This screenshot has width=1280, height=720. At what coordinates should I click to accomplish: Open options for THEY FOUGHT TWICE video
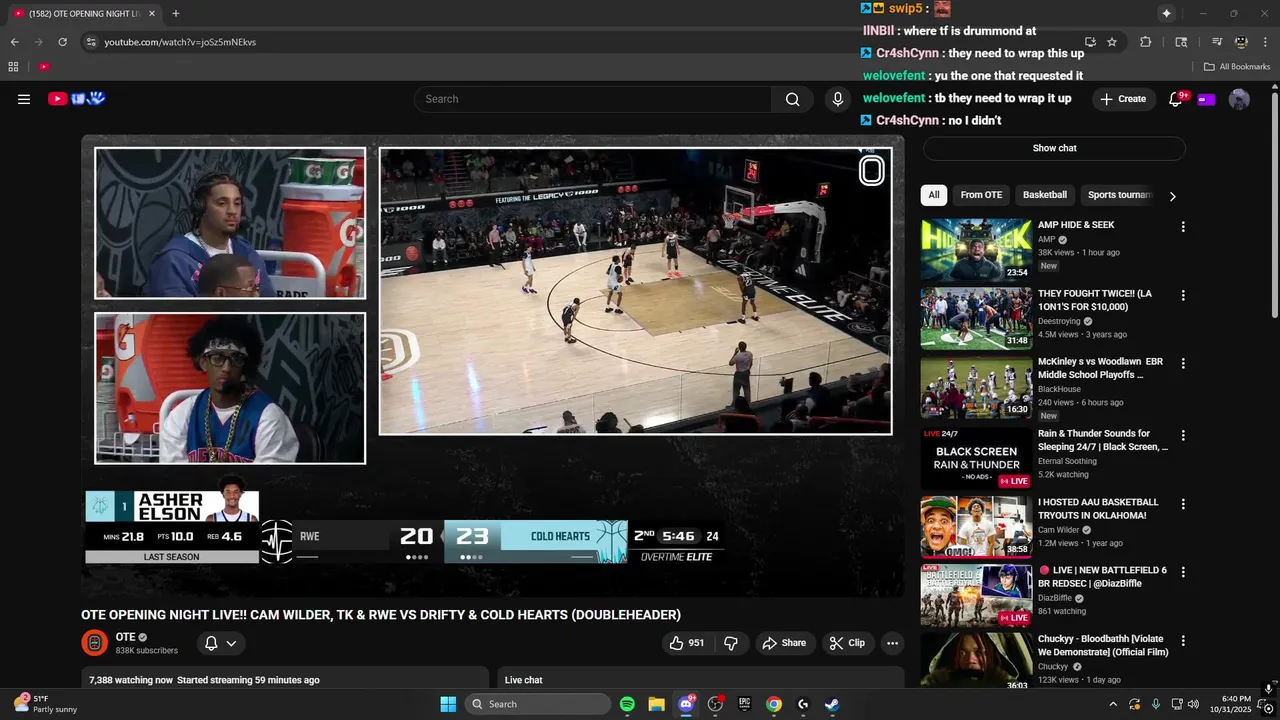click(x=1183, y=296)
